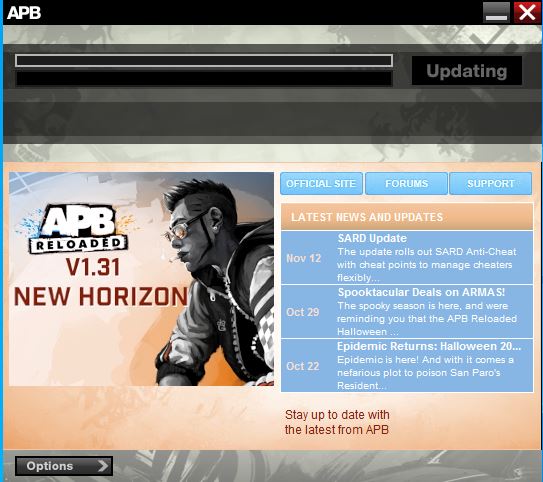Click the APB title text in title bar
The width and height of the screenshot is (543, 482).
pyautogui.click(x=24, y=13)
